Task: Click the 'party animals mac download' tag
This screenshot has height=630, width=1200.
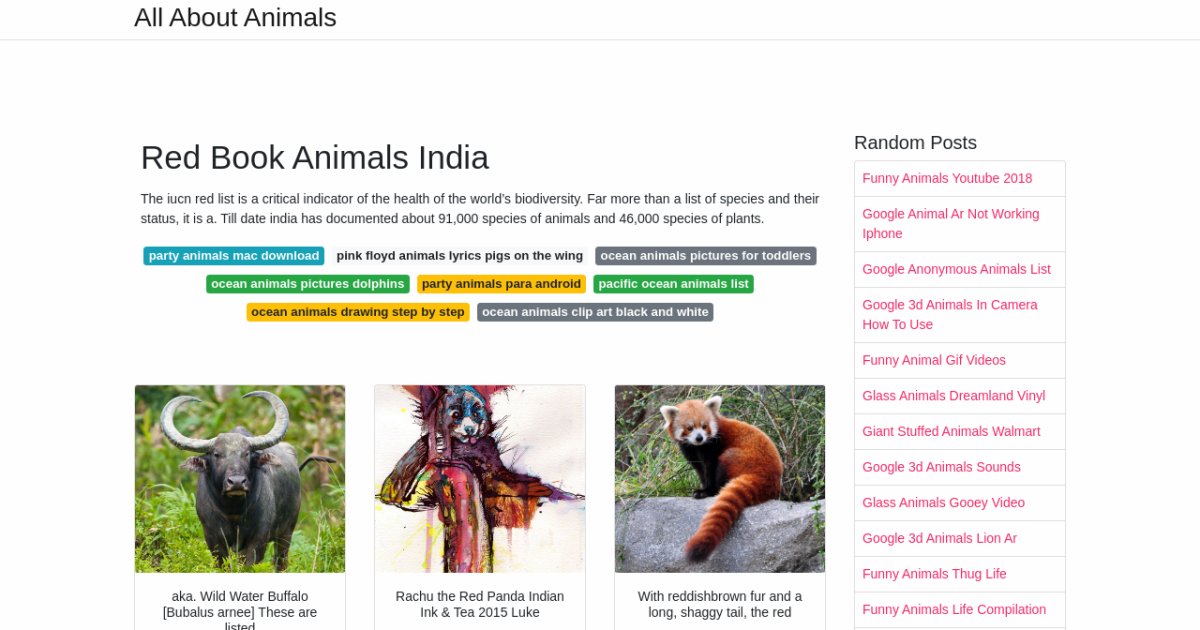Action: [233, 256]
